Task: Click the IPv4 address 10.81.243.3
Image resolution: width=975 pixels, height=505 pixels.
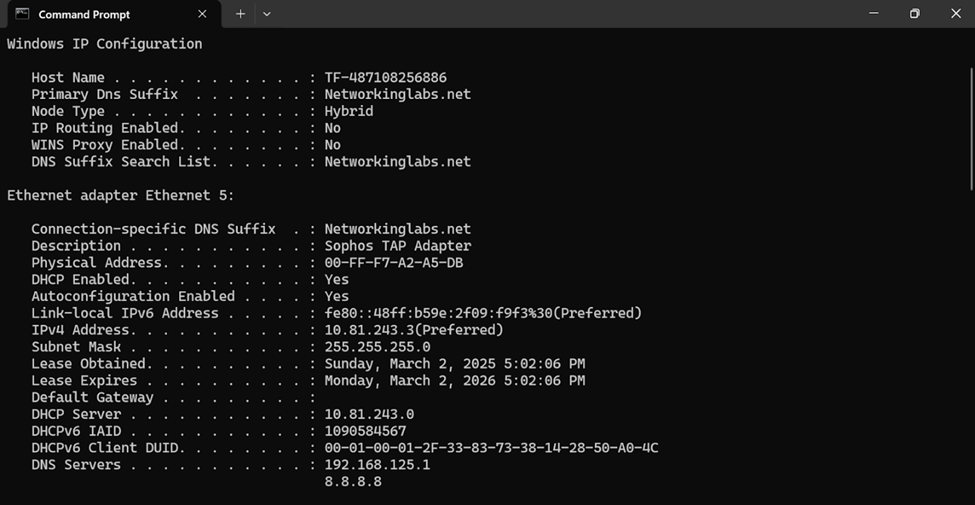Action: (369, 330)
